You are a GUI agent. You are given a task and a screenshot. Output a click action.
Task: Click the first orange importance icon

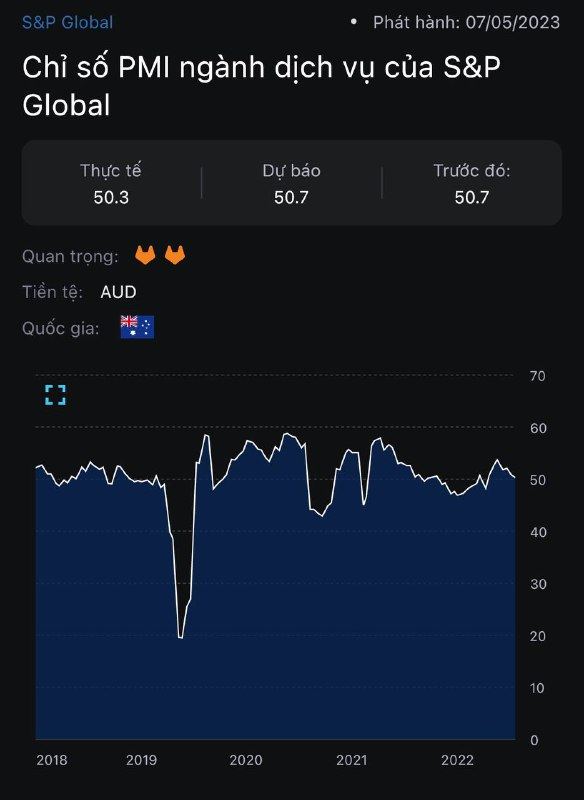(145, 255)
